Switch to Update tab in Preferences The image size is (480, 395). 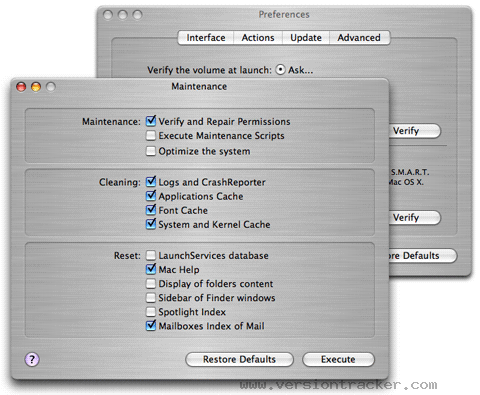click(x=306, y=38)
